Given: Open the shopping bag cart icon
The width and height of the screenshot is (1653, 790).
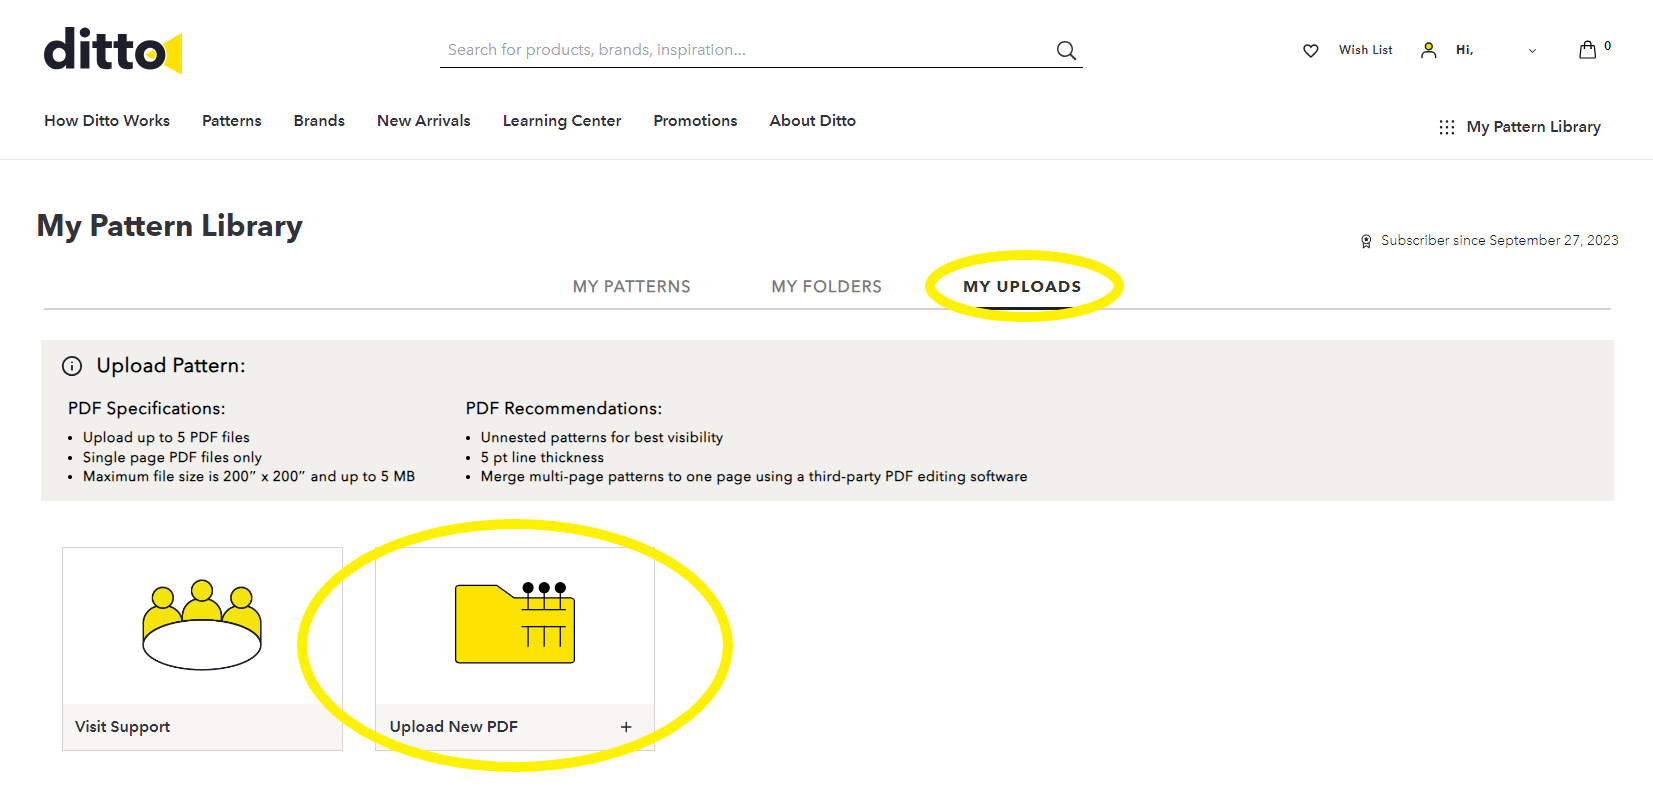Looking at the screenshot, I should 1587,49.
